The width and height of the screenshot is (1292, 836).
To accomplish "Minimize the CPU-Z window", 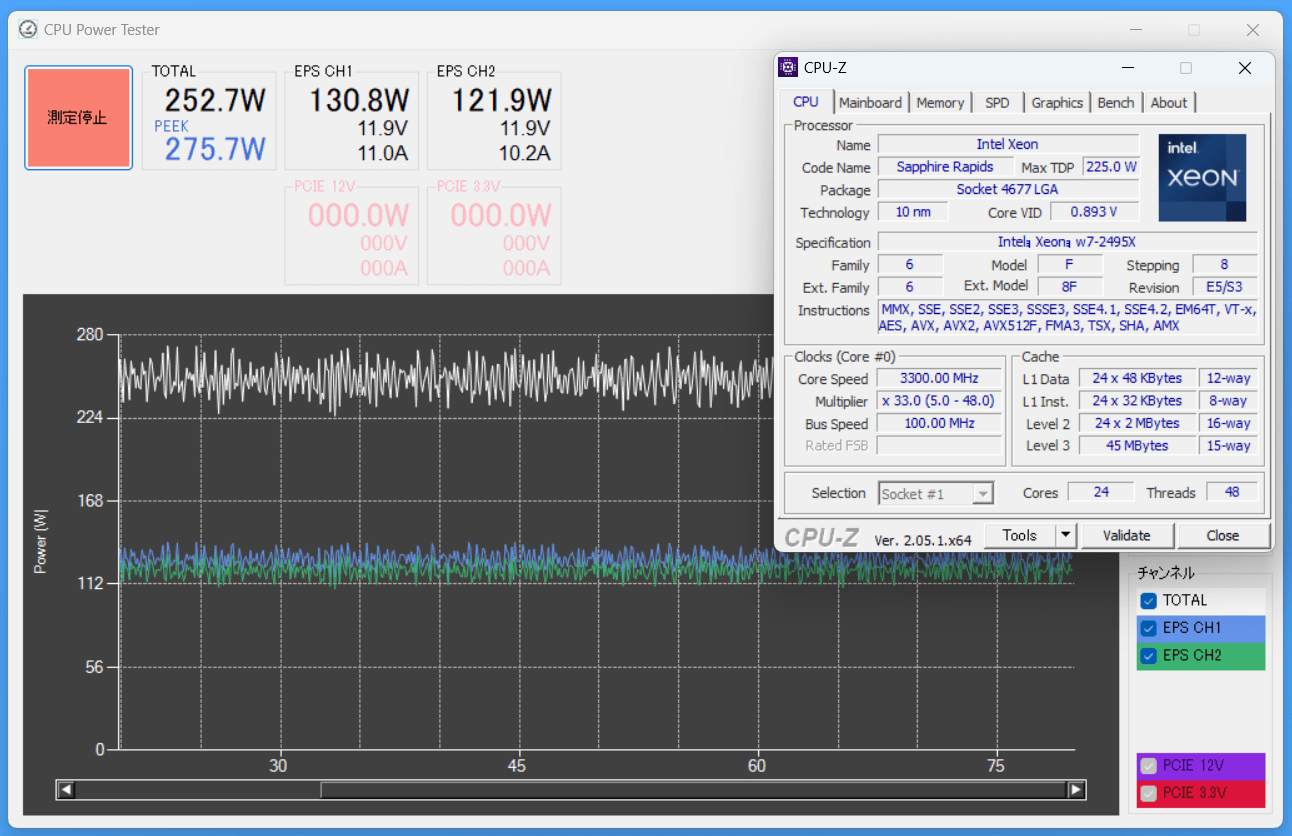I will click(1128, 68).
